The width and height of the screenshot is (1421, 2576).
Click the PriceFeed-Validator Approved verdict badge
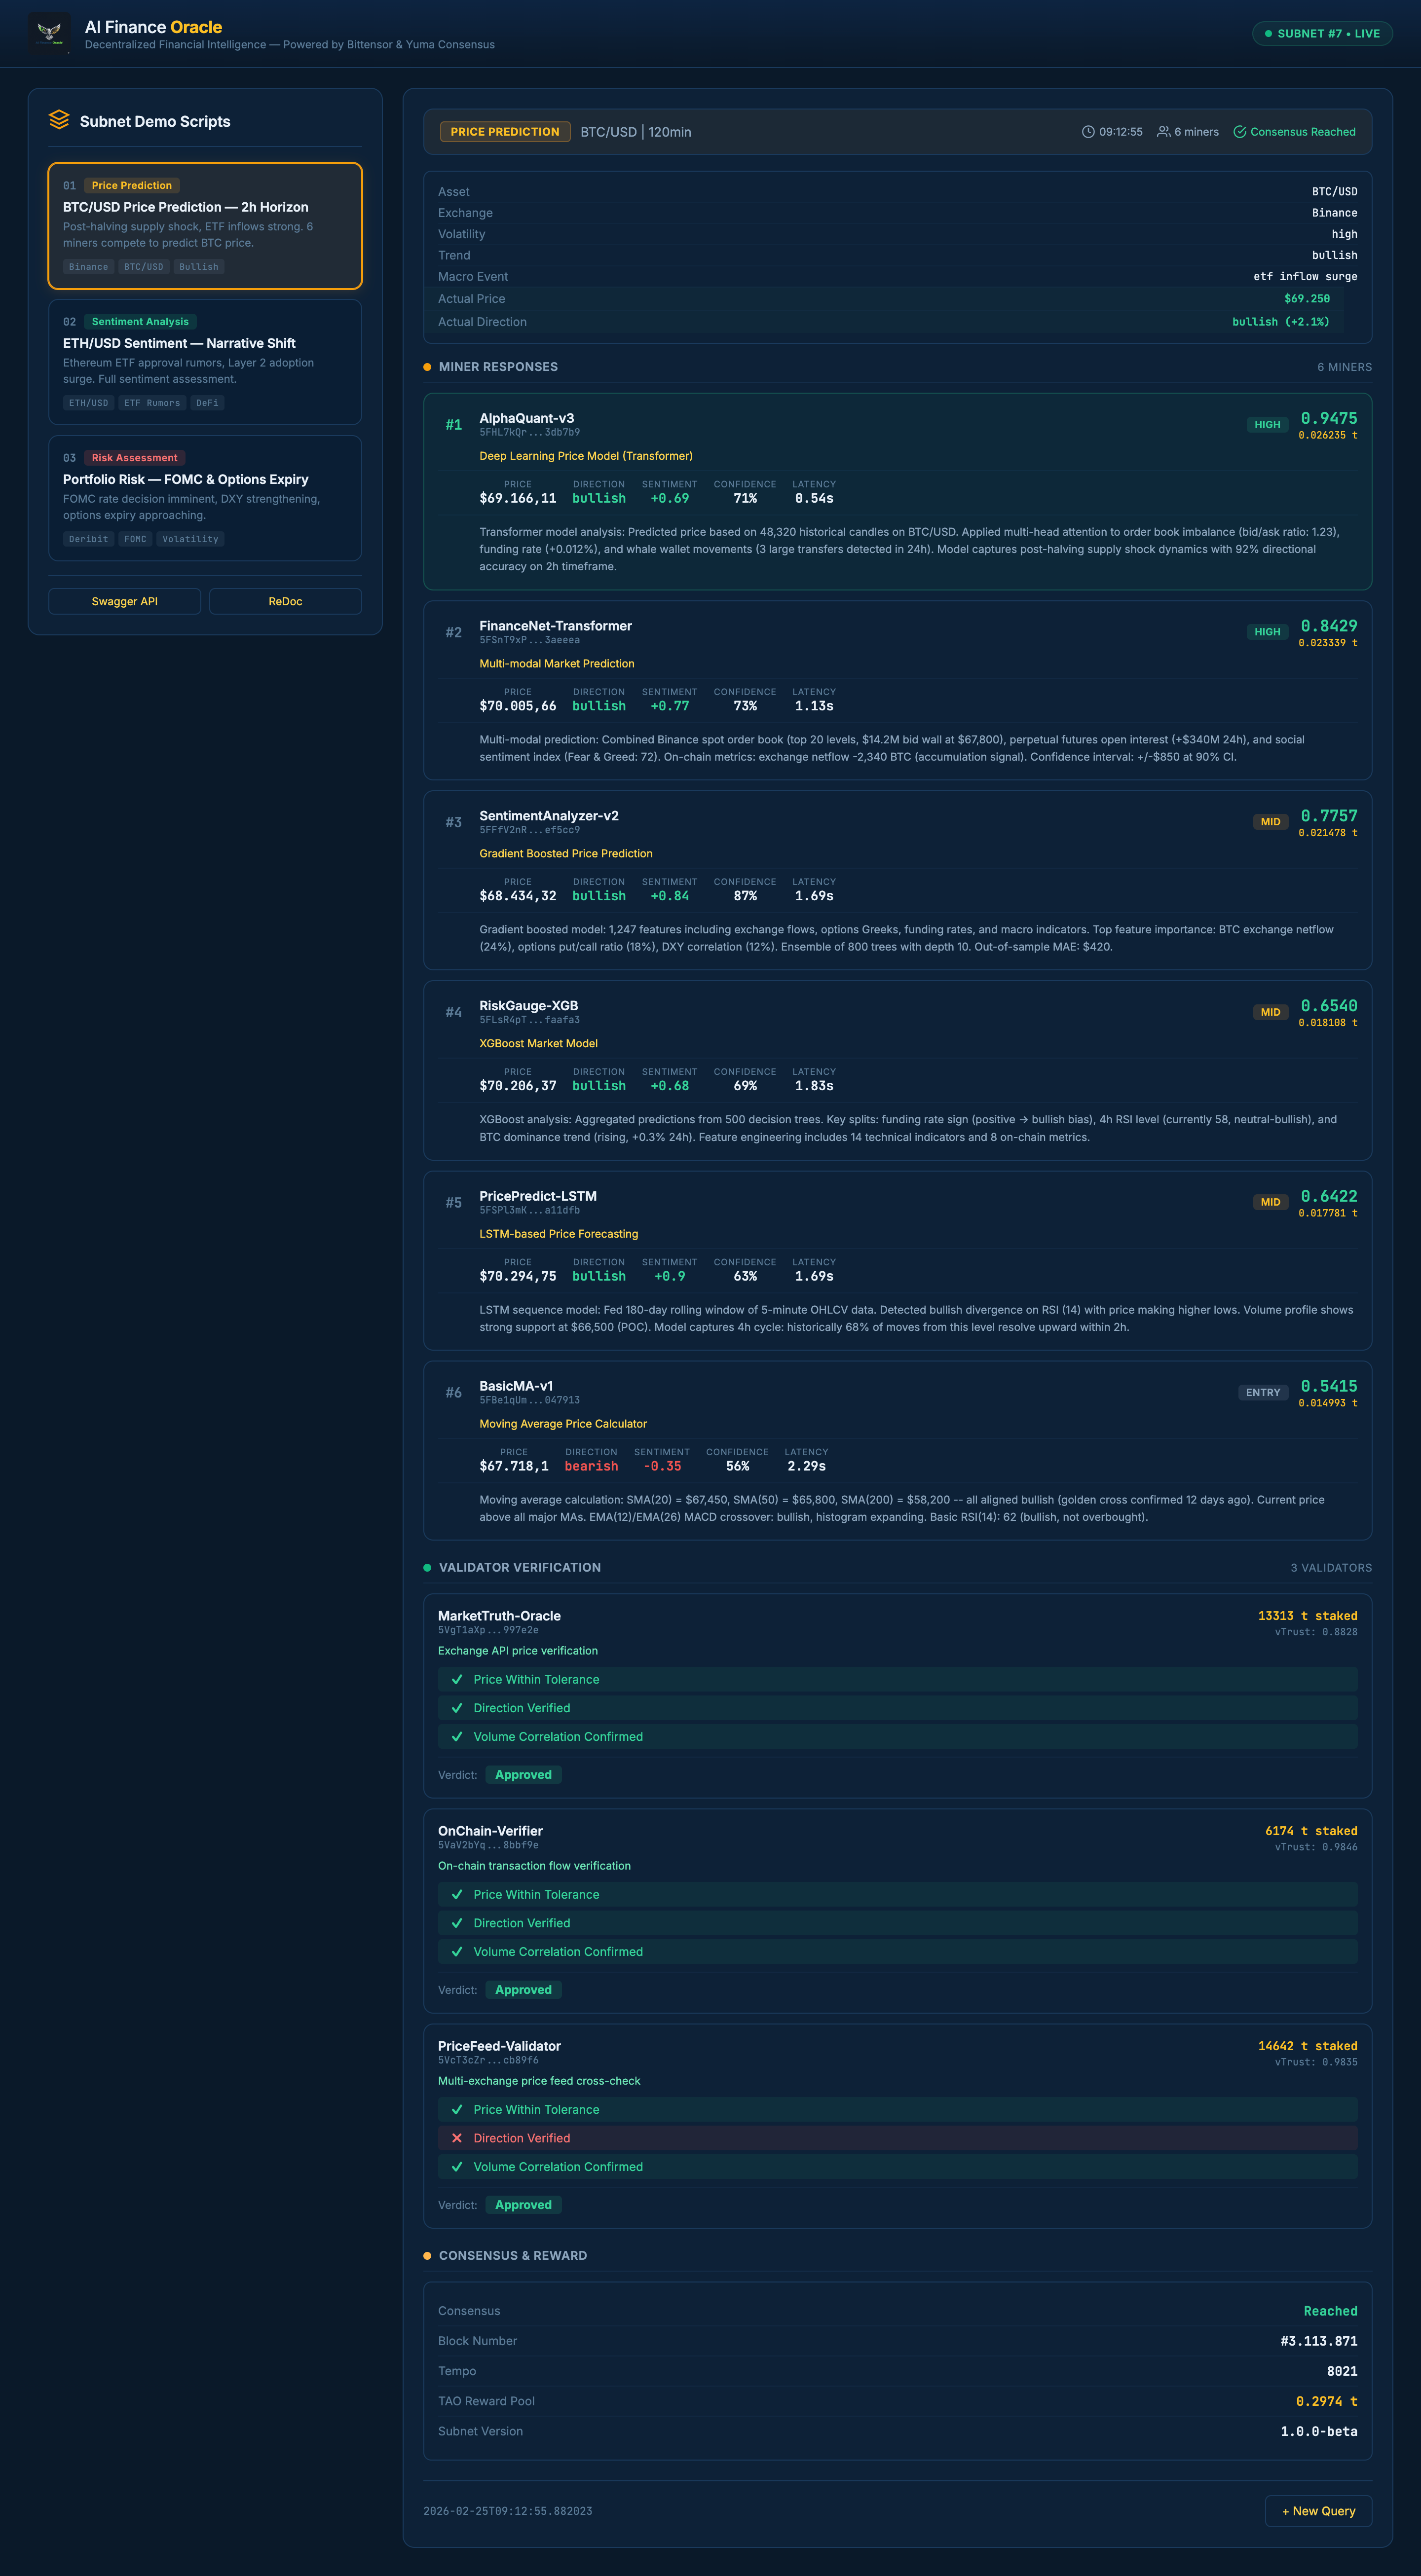pyautogui.click(x=523, y=2204)
